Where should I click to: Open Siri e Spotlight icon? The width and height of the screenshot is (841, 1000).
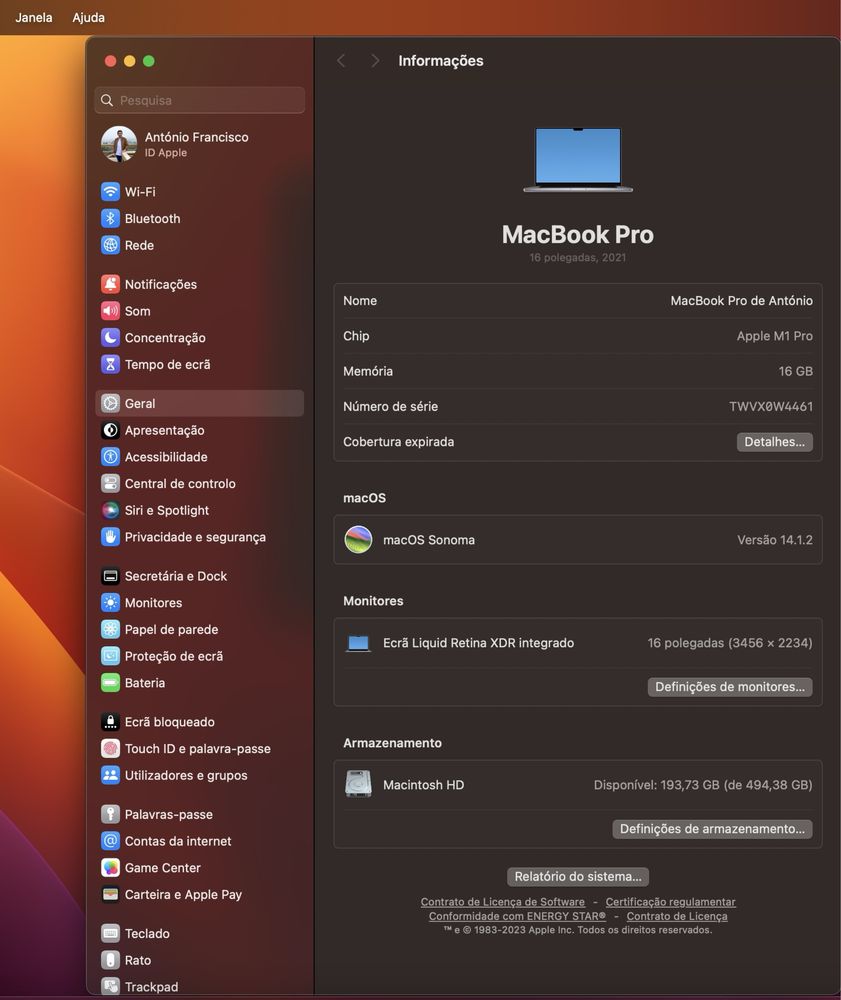(x=110, y=510)
